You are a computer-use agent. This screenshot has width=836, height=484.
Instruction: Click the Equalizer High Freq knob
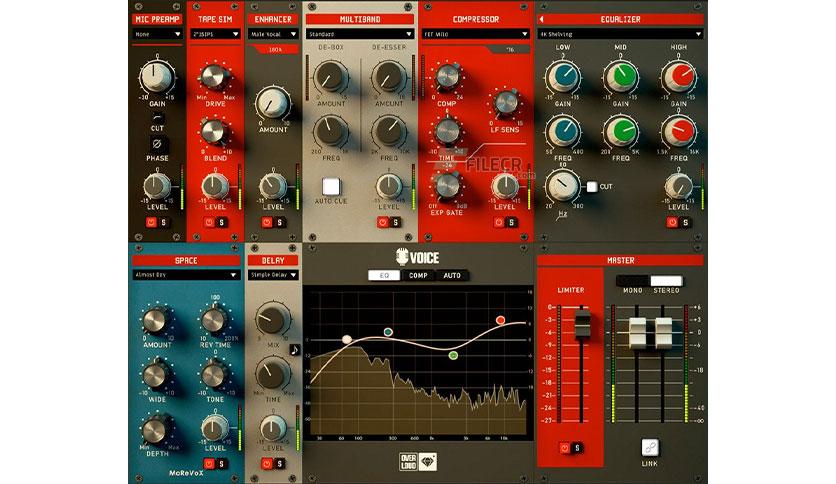[678, 132]
